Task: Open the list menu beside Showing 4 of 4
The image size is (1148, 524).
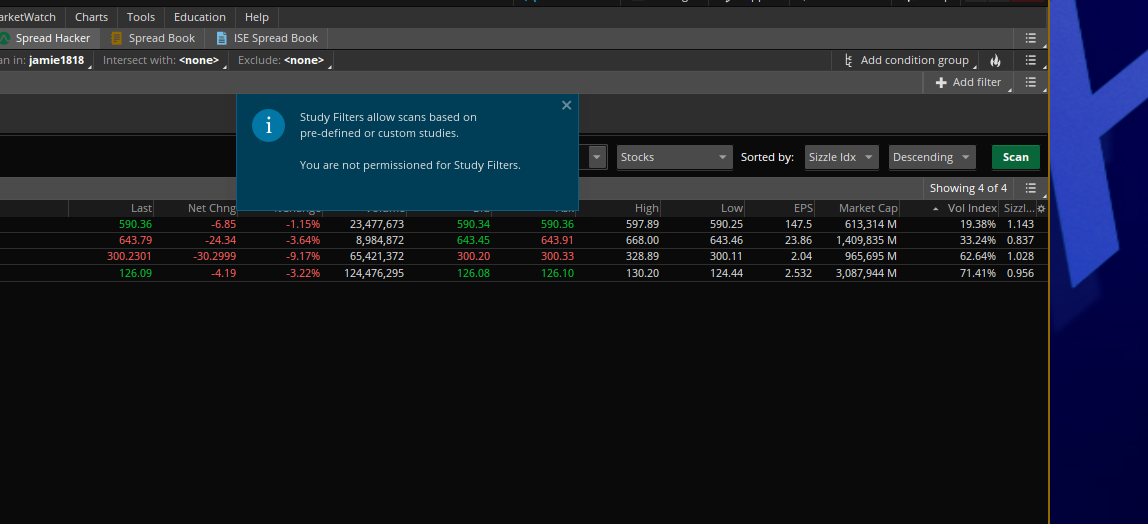Action: coord(1030,188)
